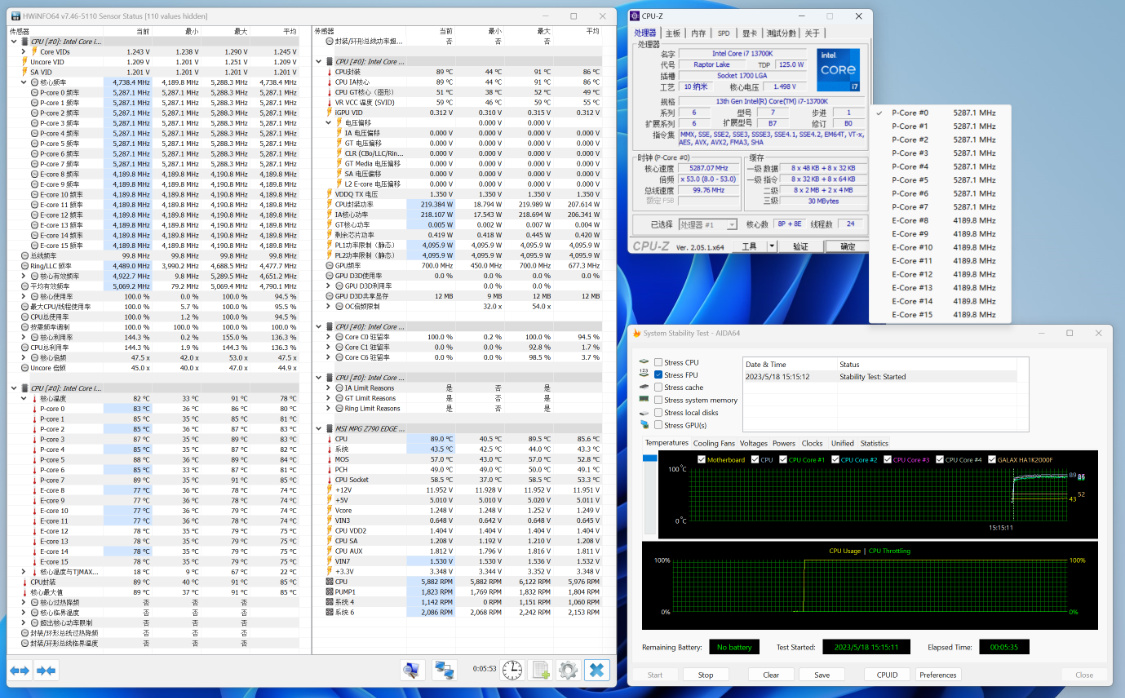Image resolution: width=1125 pixels, height=698 pixels.
Task: Select E-Core #8 in the core list
Action: coord(910,221)
